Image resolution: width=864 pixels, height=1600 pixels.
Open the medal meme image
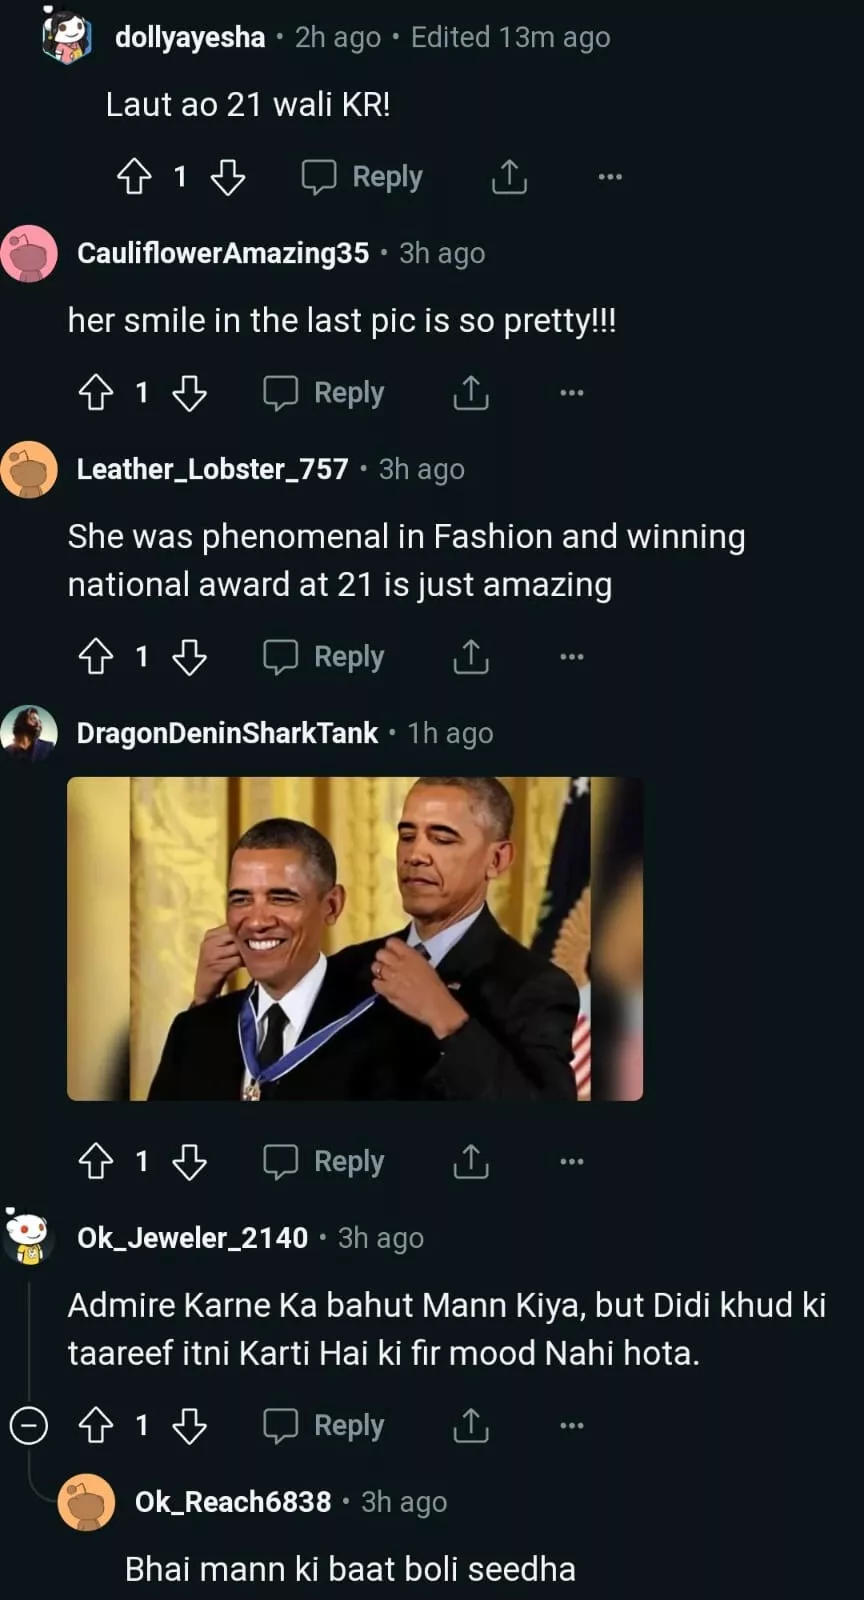pos(354,938)
